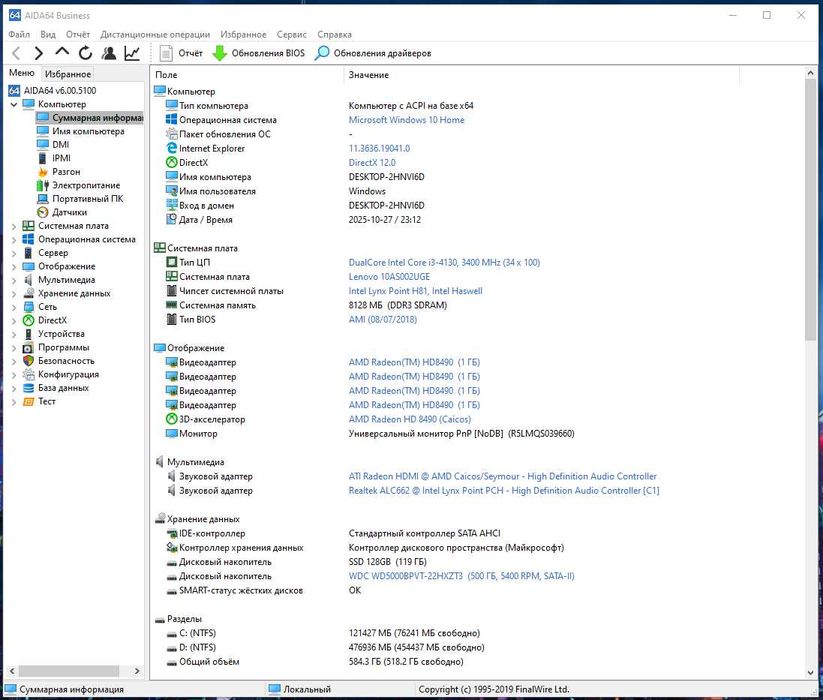Go up one level with the up arrow
This screenshot has width=823, height=700.
click(62, 52)
